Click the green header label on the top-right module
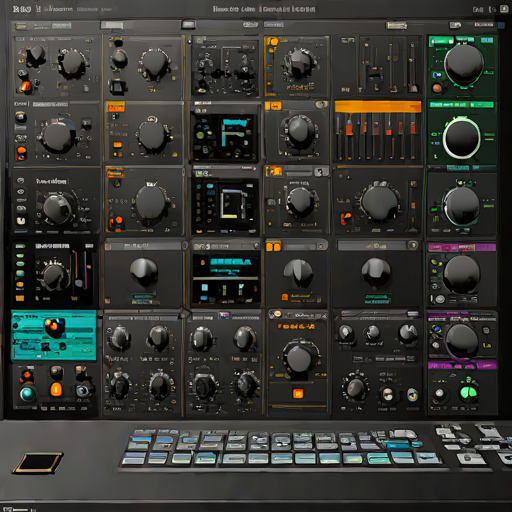 442,41
